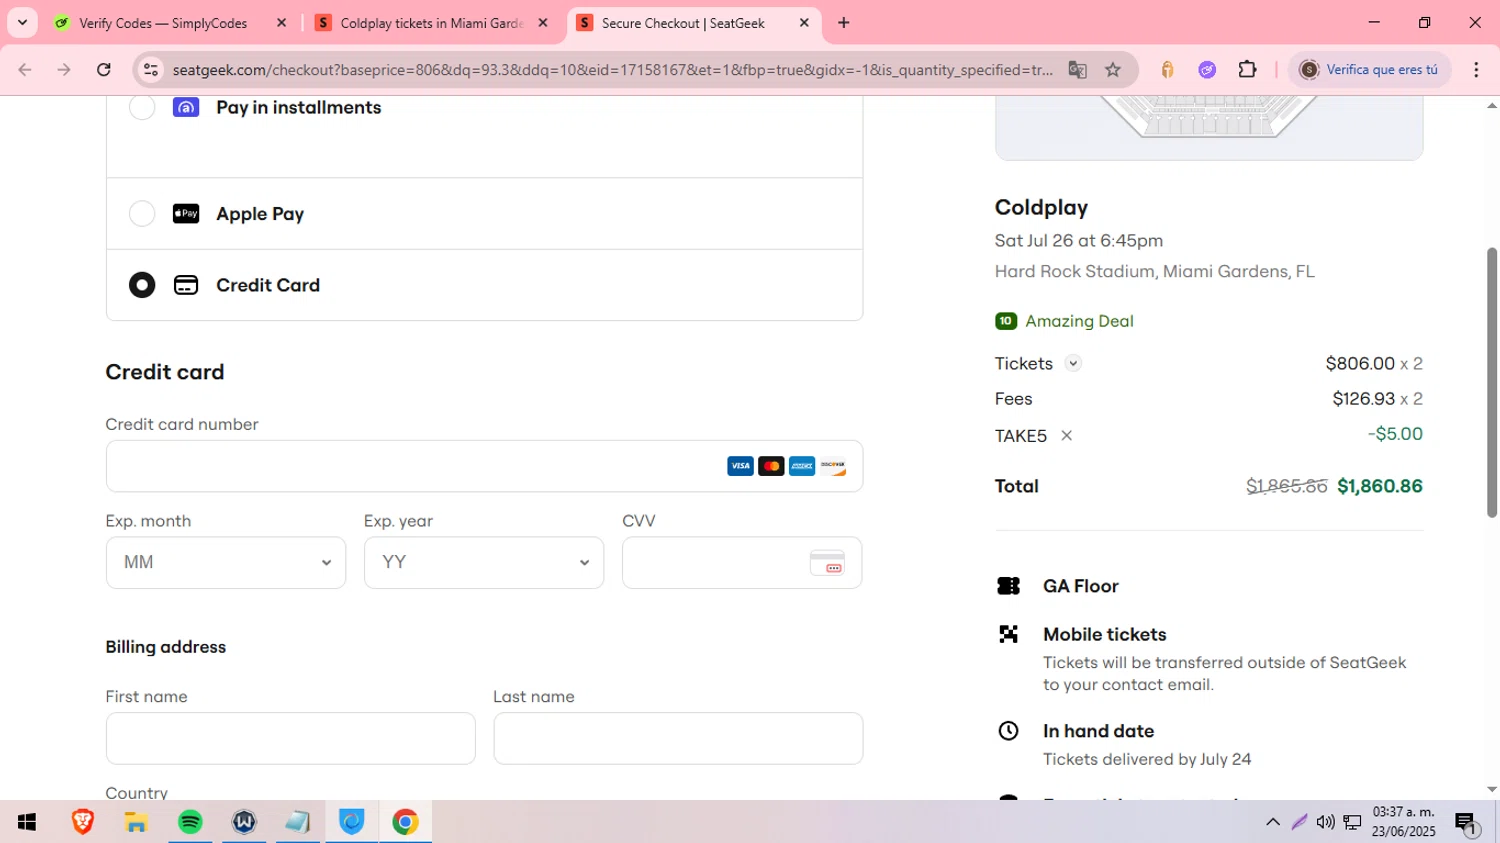This screenshot has width=1500, height=843.
Task: Click the Amazing Deal score badge
Action: [1006, 321]
